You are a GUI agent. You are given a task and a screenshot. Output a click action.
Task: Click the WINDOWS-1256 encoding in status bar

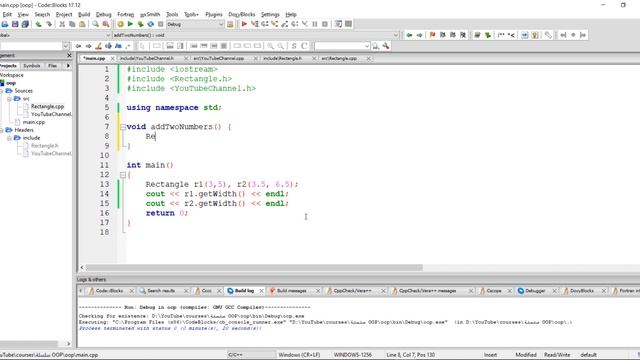click(x=353, y=355)
